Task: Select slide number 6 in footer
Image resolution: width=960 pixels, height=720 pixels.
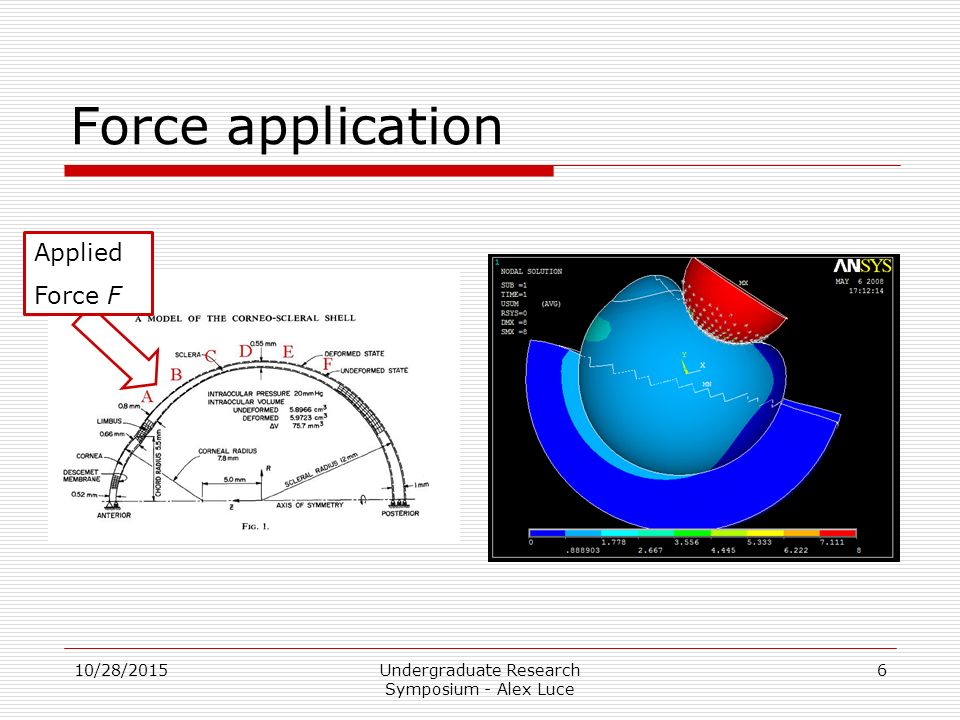Action: (x=882, y=670)
